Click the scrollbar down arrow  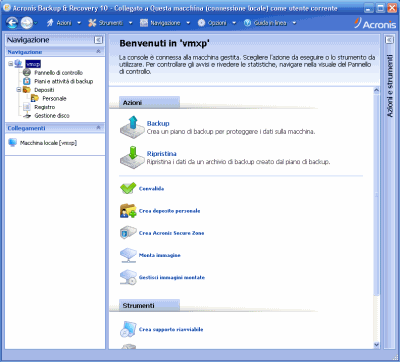[x=377, y=345]
